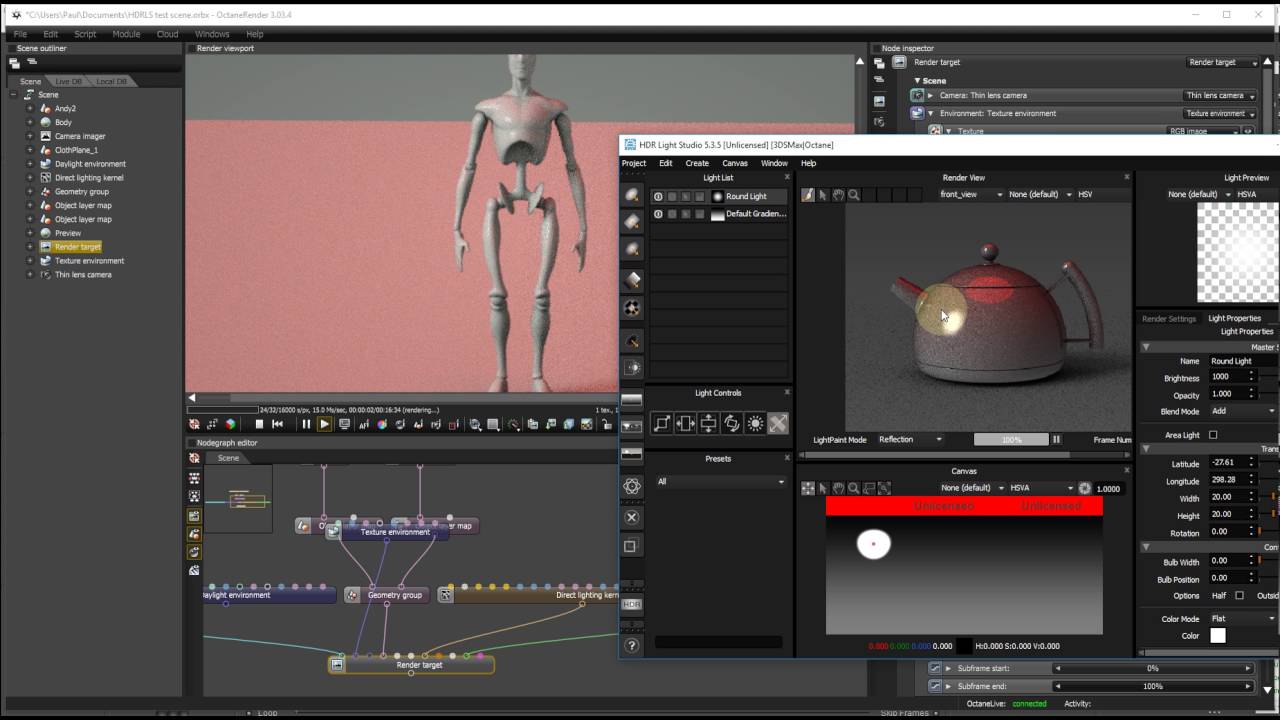Enable the Area Light checkbox
The image size is (1280, 720).
point(1213,435)
